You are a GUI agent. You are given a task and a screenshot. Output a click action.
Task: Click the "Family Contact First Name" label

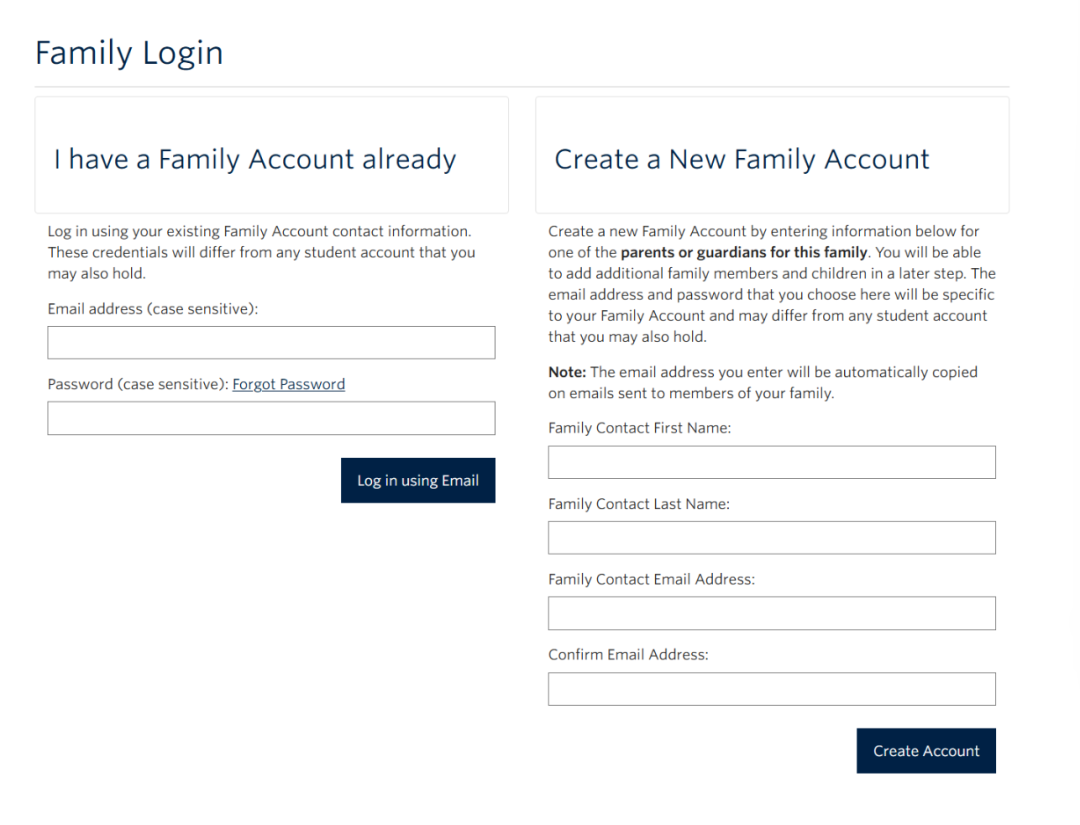pos(639,428)
